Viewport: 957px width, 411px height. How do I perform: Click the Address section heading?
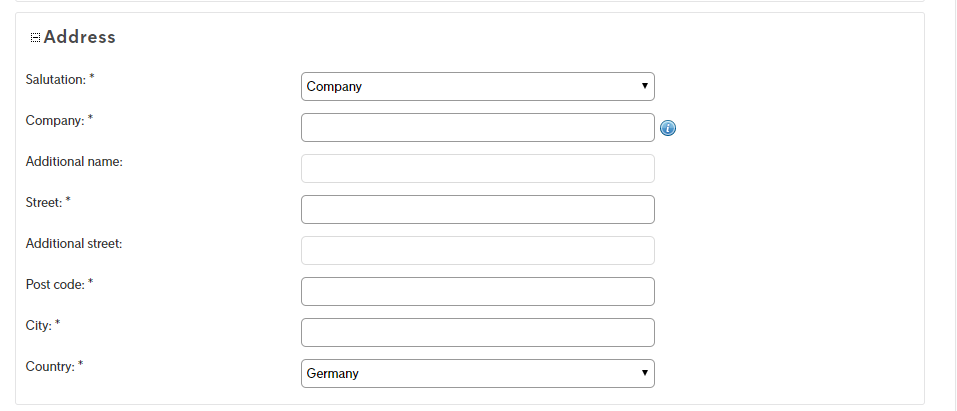(79, 37)
